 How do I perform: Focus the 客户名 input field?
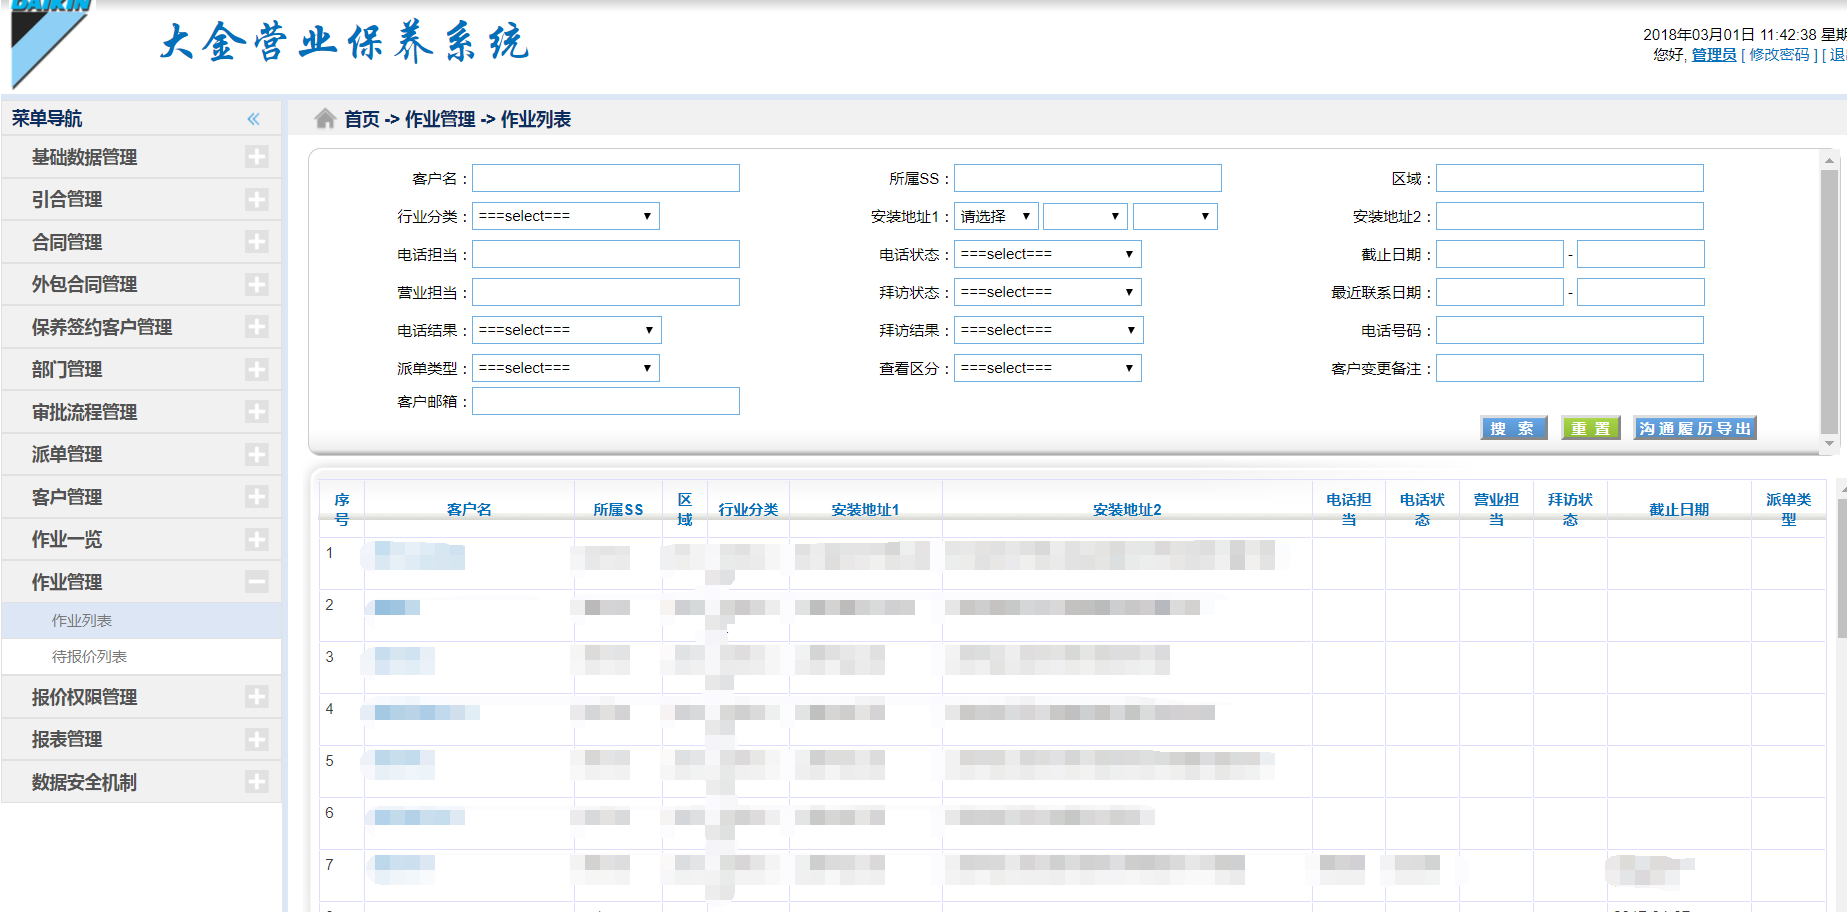coord(606,178)
